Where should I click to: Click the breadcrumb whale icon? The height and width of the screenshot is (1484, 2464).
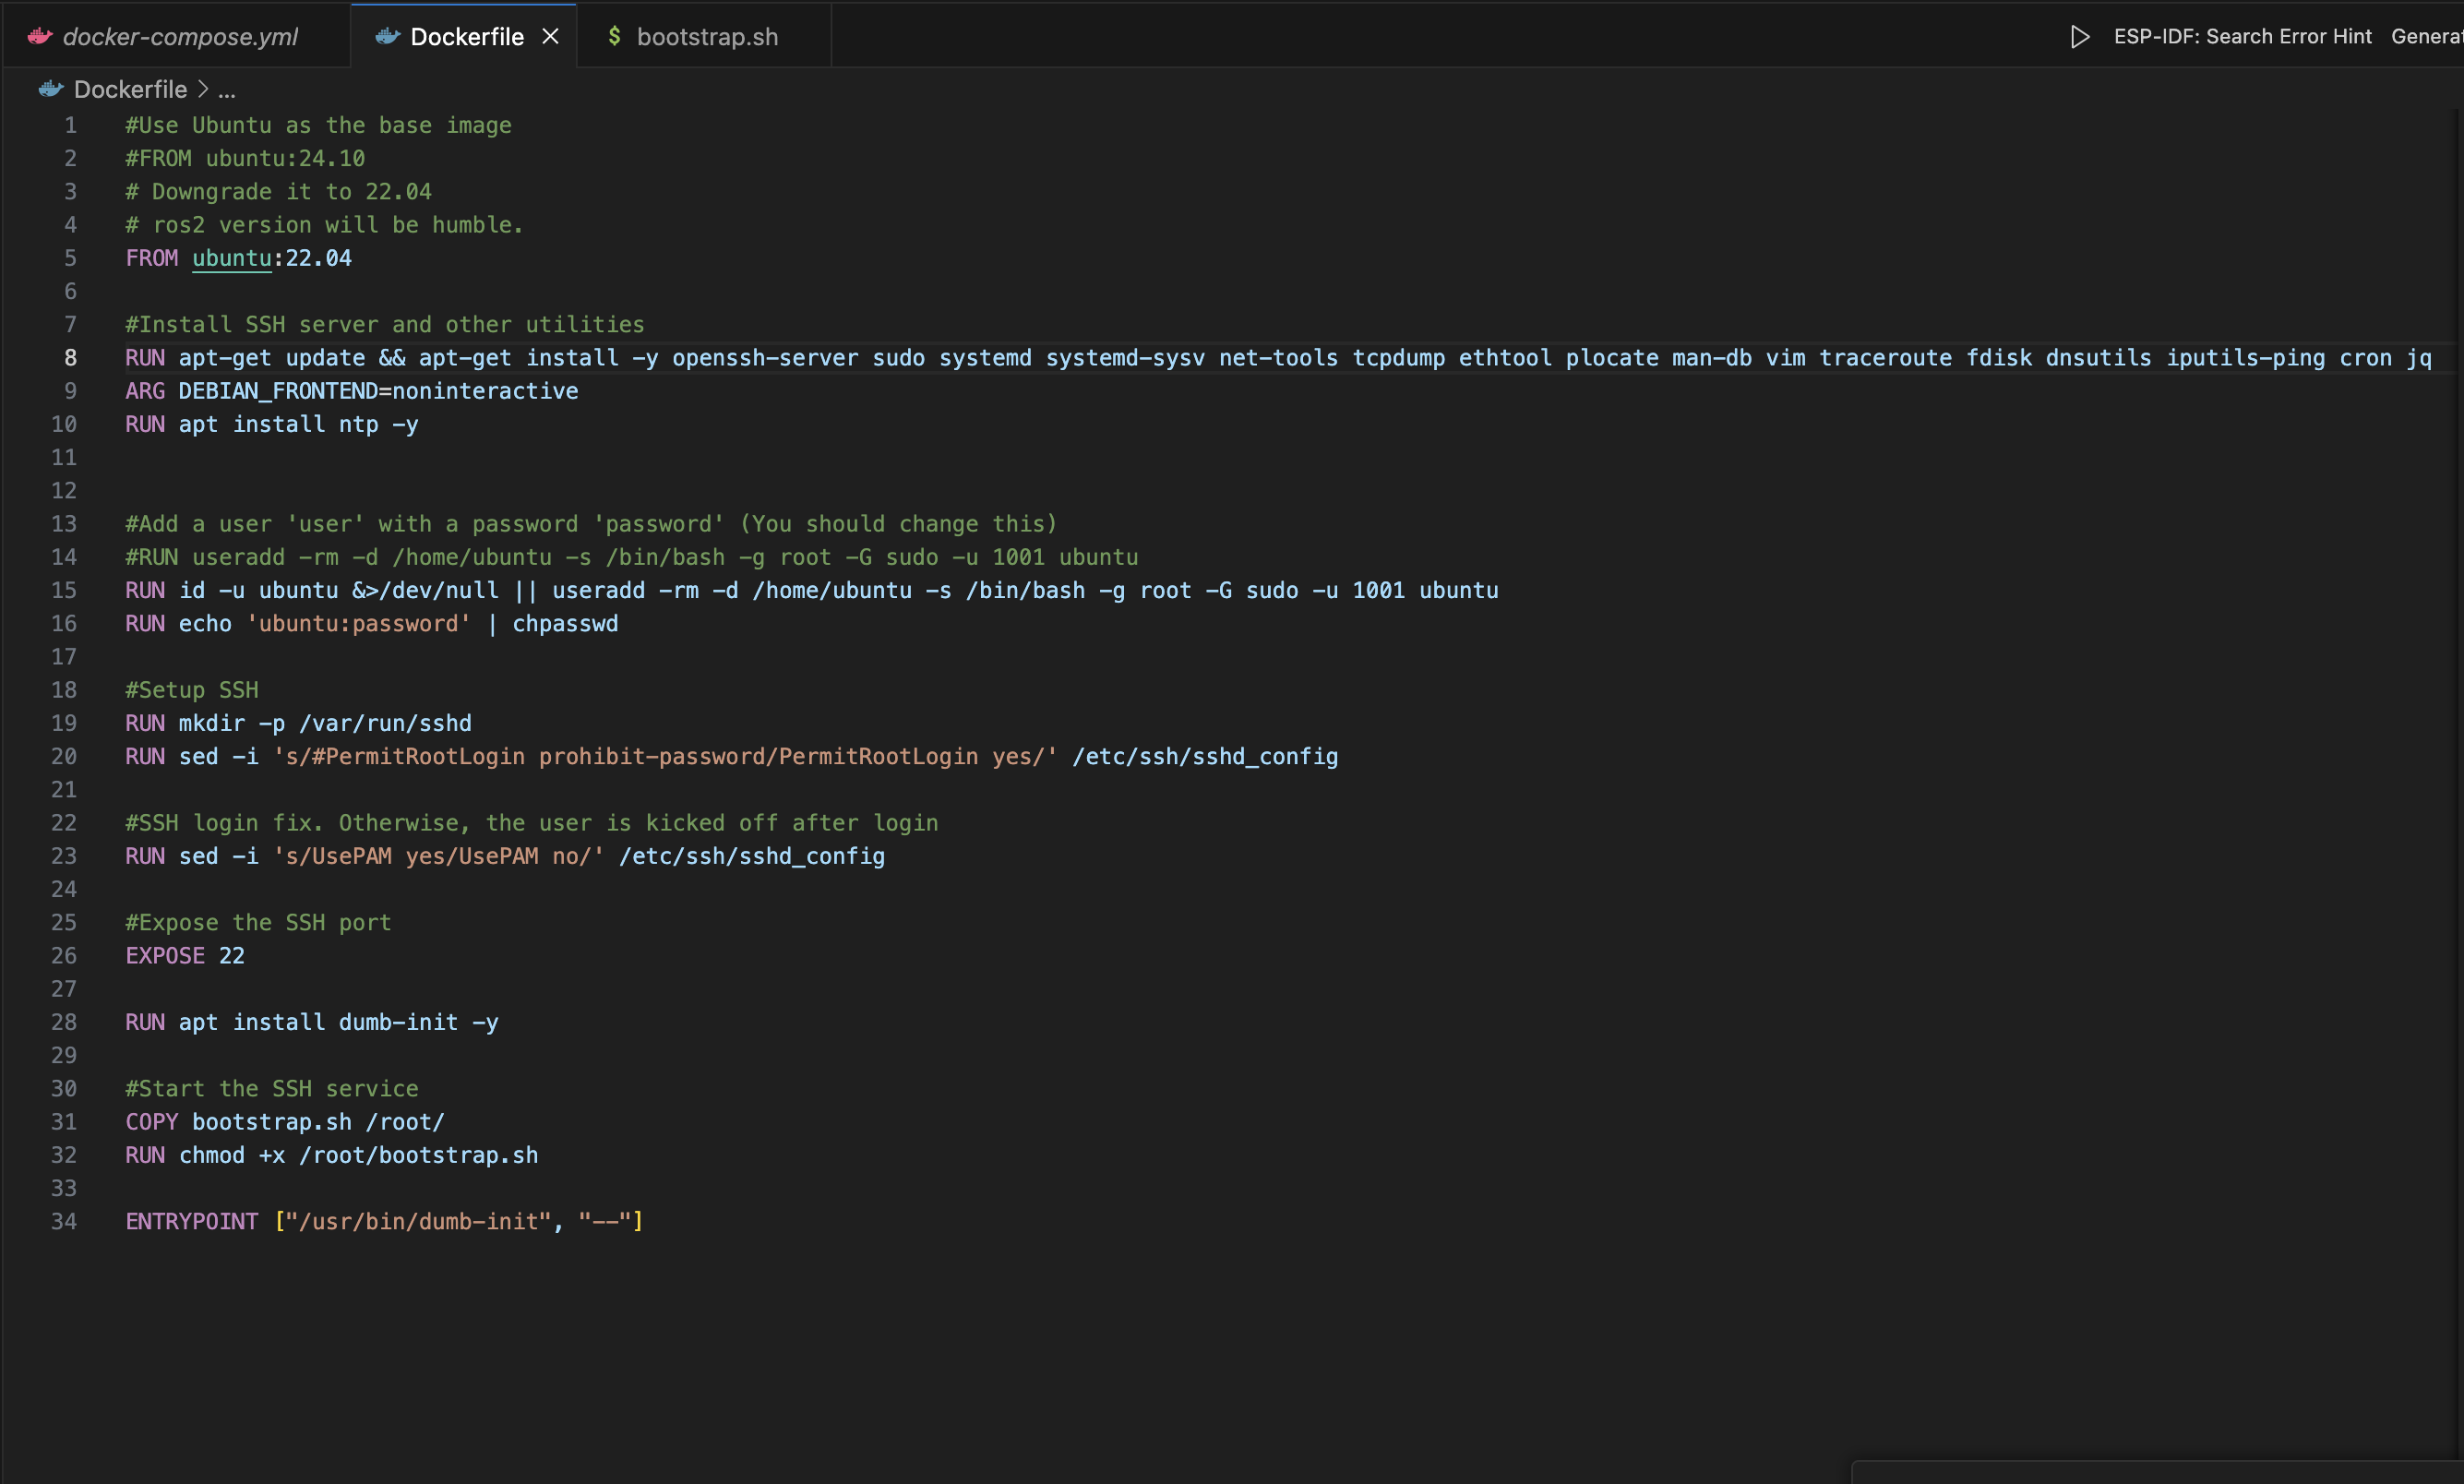51,90
